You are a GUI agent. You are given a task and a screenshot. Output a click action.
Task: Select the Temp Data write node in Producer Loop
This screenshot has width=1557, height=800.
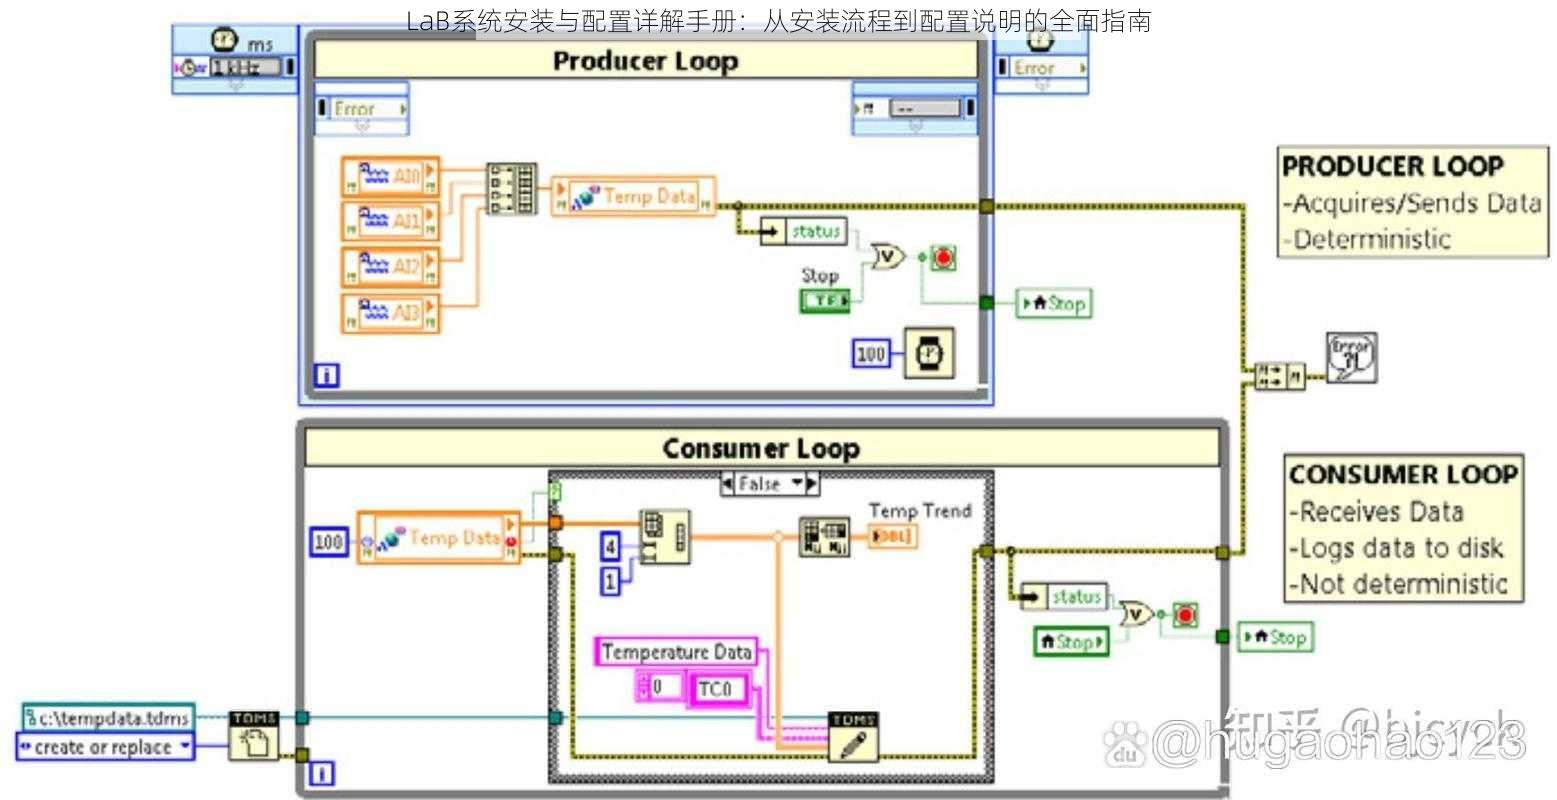point(634,197)
